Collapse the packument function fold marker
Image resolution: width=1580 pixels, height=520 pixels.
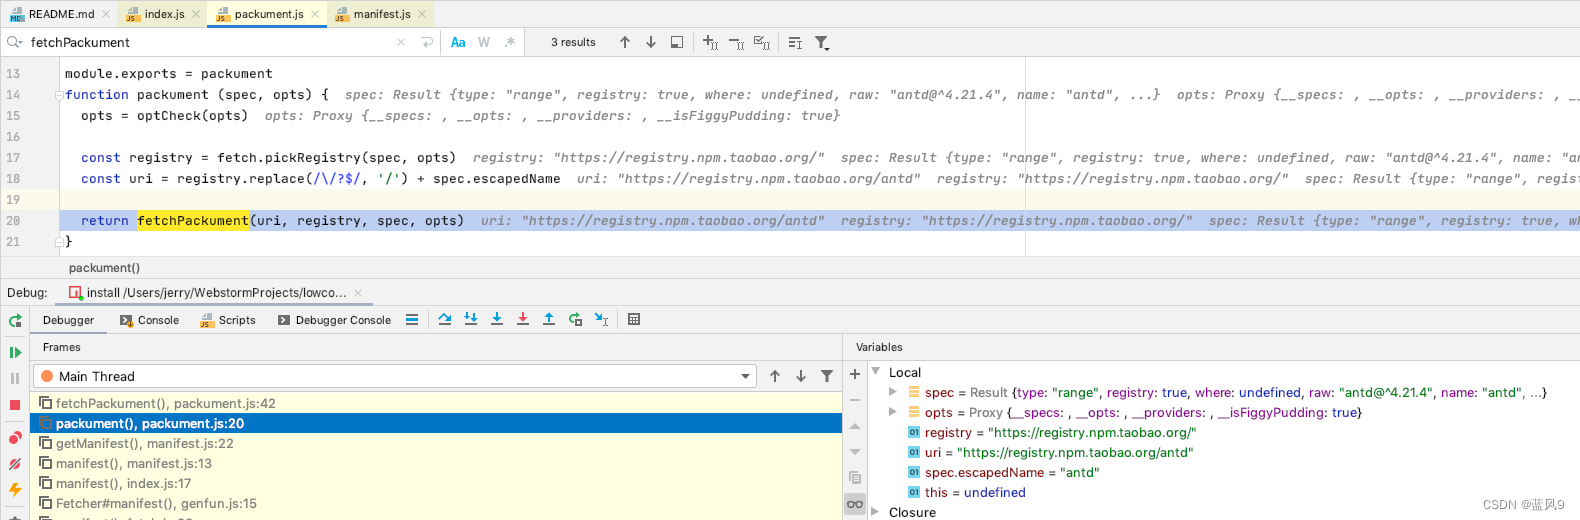[59, 95]
